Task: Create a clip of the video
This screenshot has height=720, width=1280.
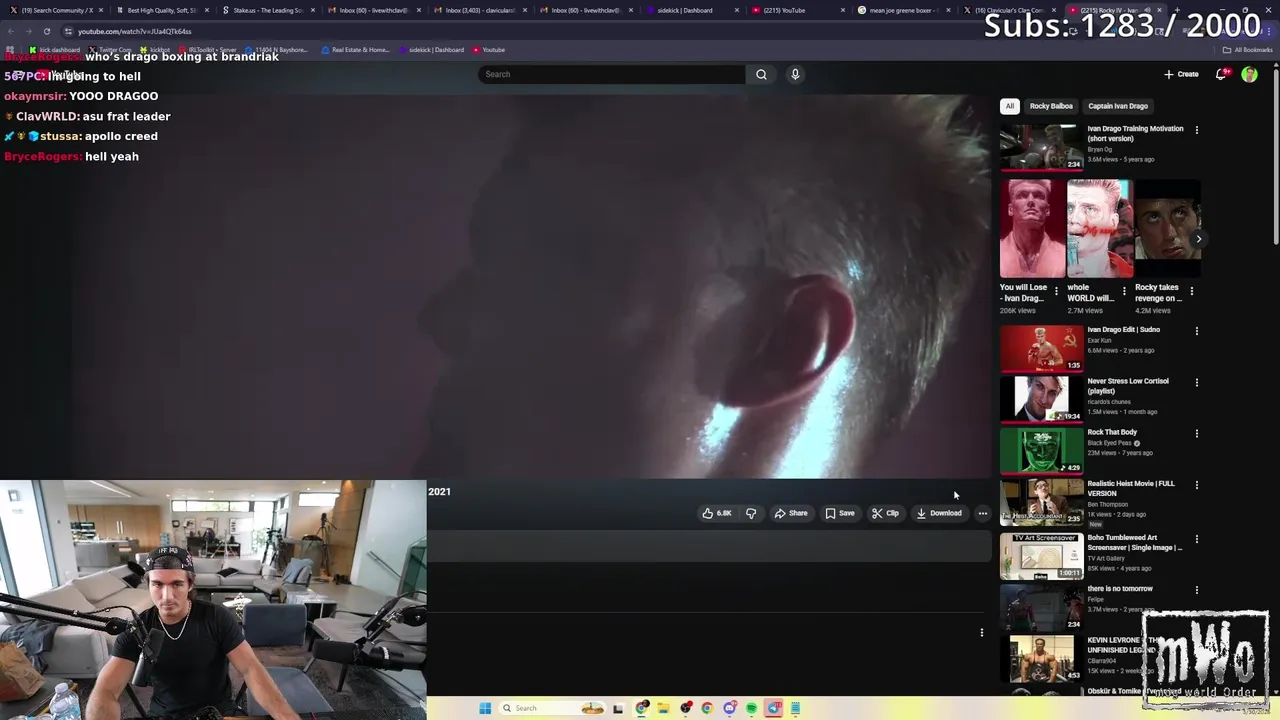Action: coord(885,513)
